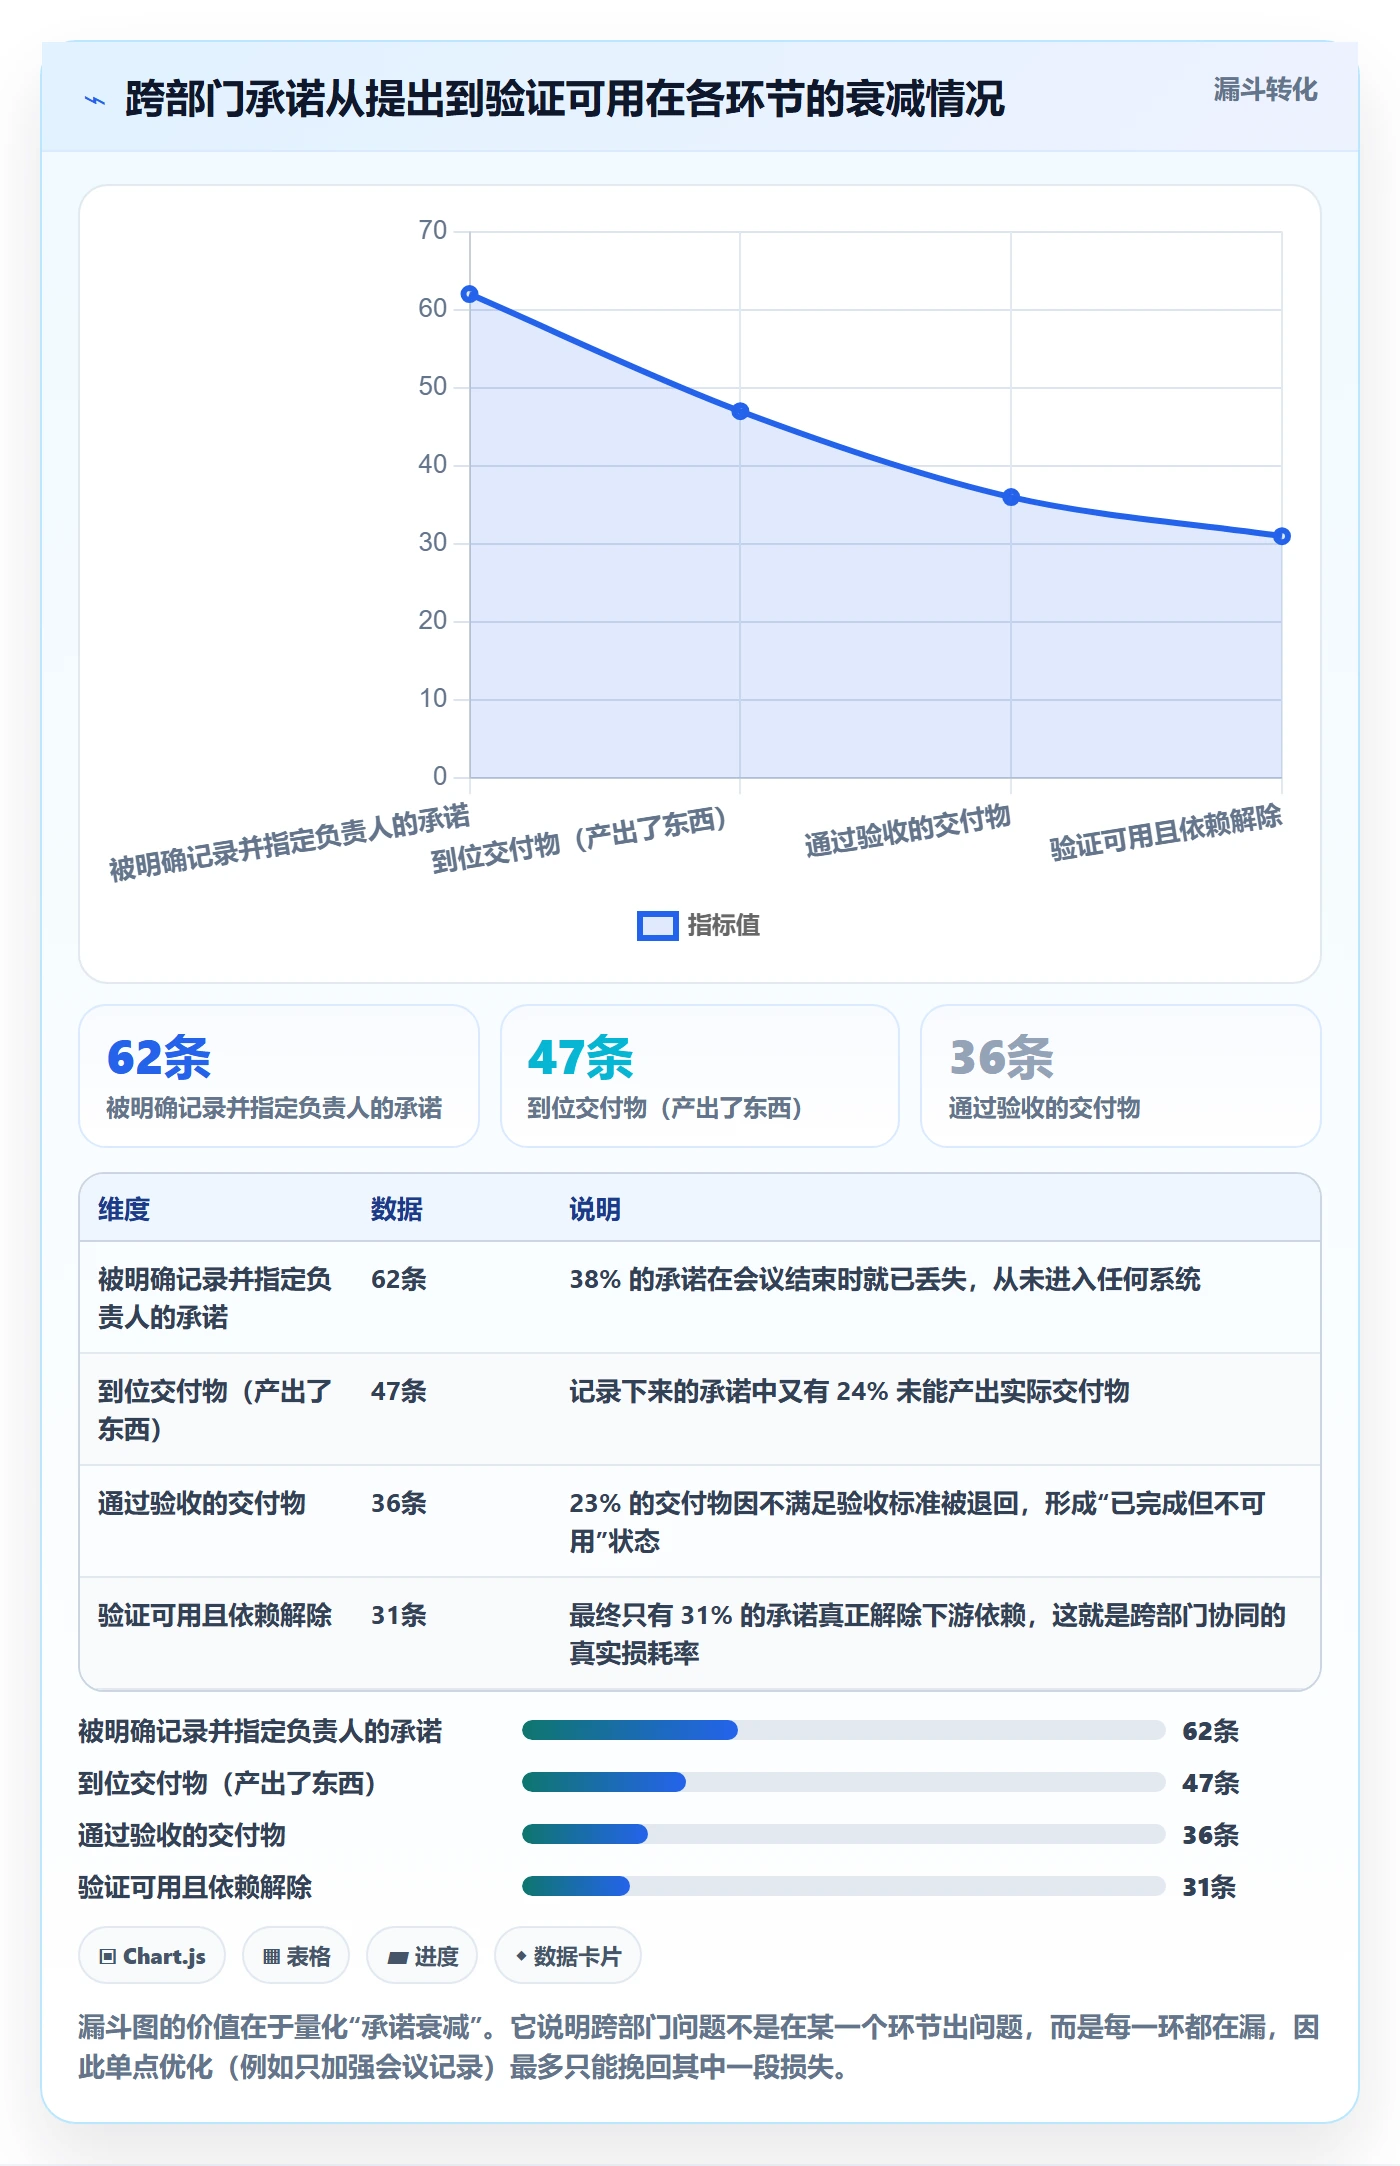Click the 说明 column header
Image resolution: width=1400 pixels, height=2166 pixels.
click(595, 1209)
